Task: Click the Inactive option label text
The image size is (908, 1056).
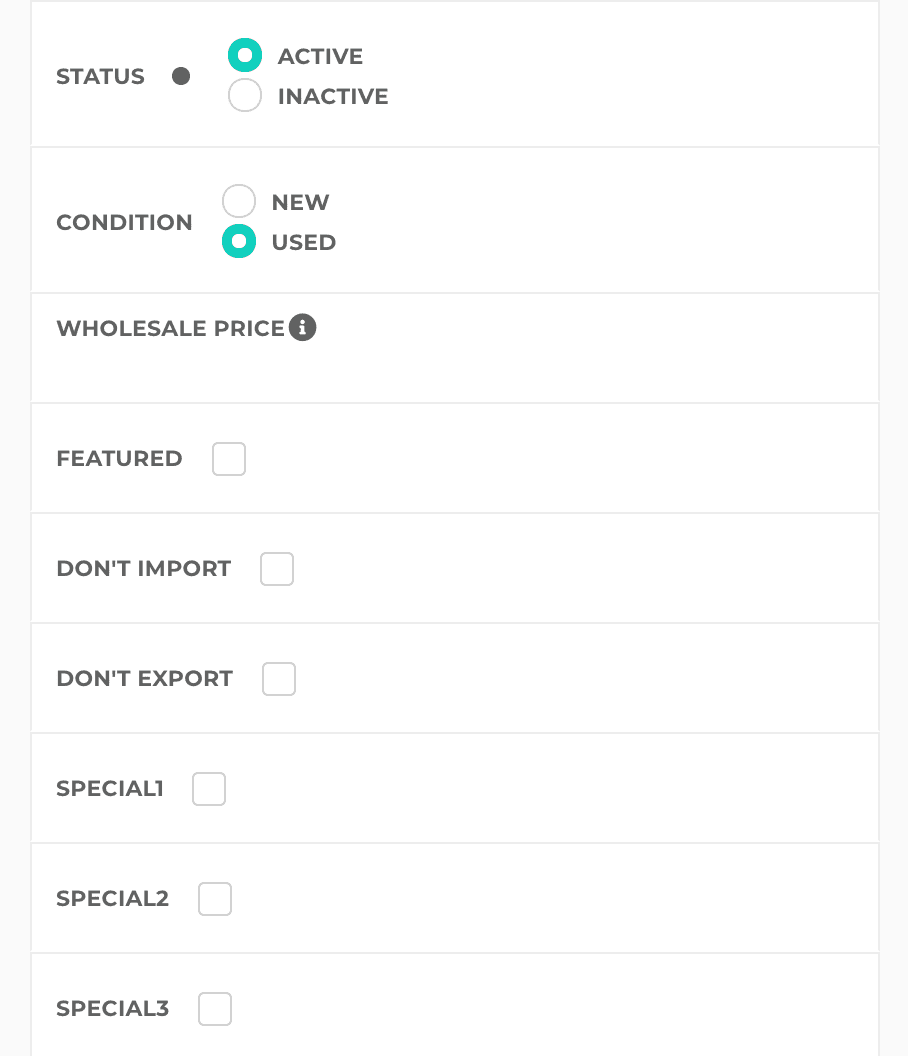Action: click(x=333, y=96)
